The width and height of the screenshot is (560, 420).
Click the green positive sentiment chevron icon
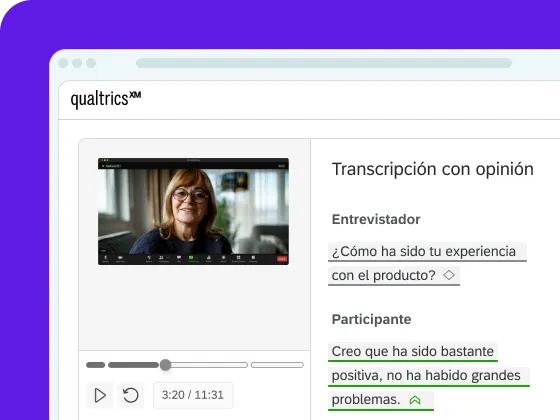(415, 400)
